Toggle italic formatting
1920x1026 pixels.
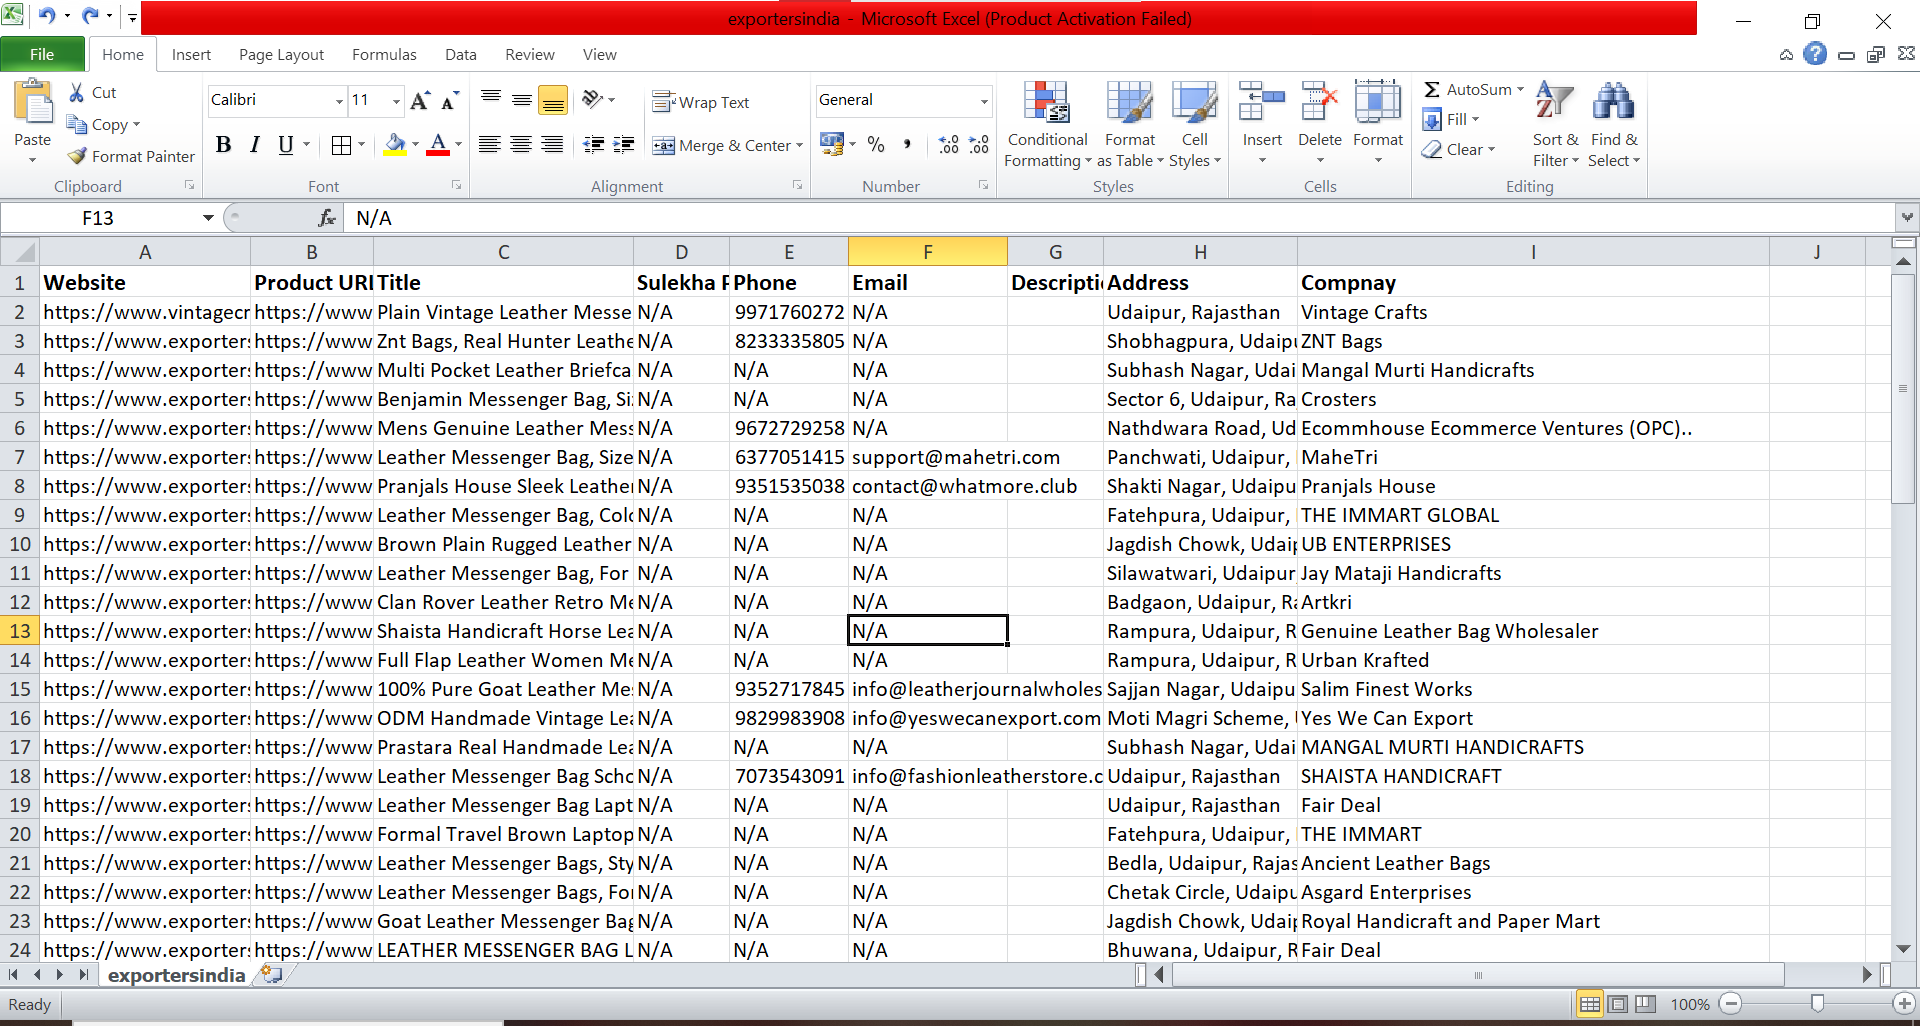pyautogui.click(x=253, y=144)
